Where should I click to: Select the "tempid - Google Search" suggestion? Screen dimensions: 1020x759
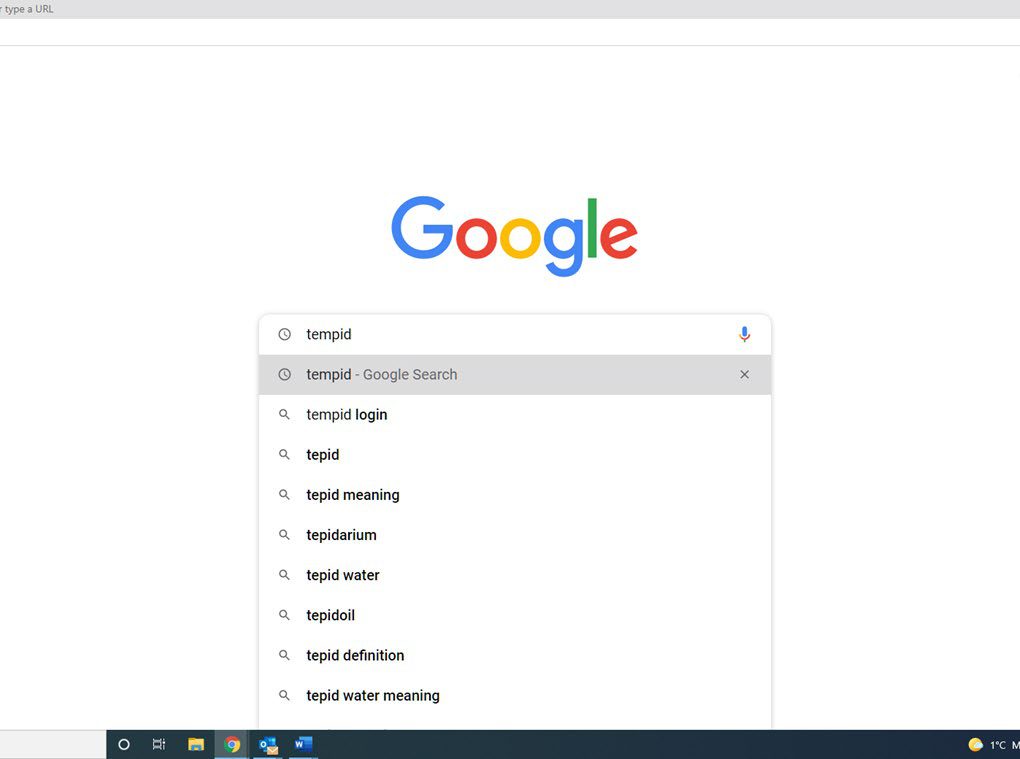382,374
